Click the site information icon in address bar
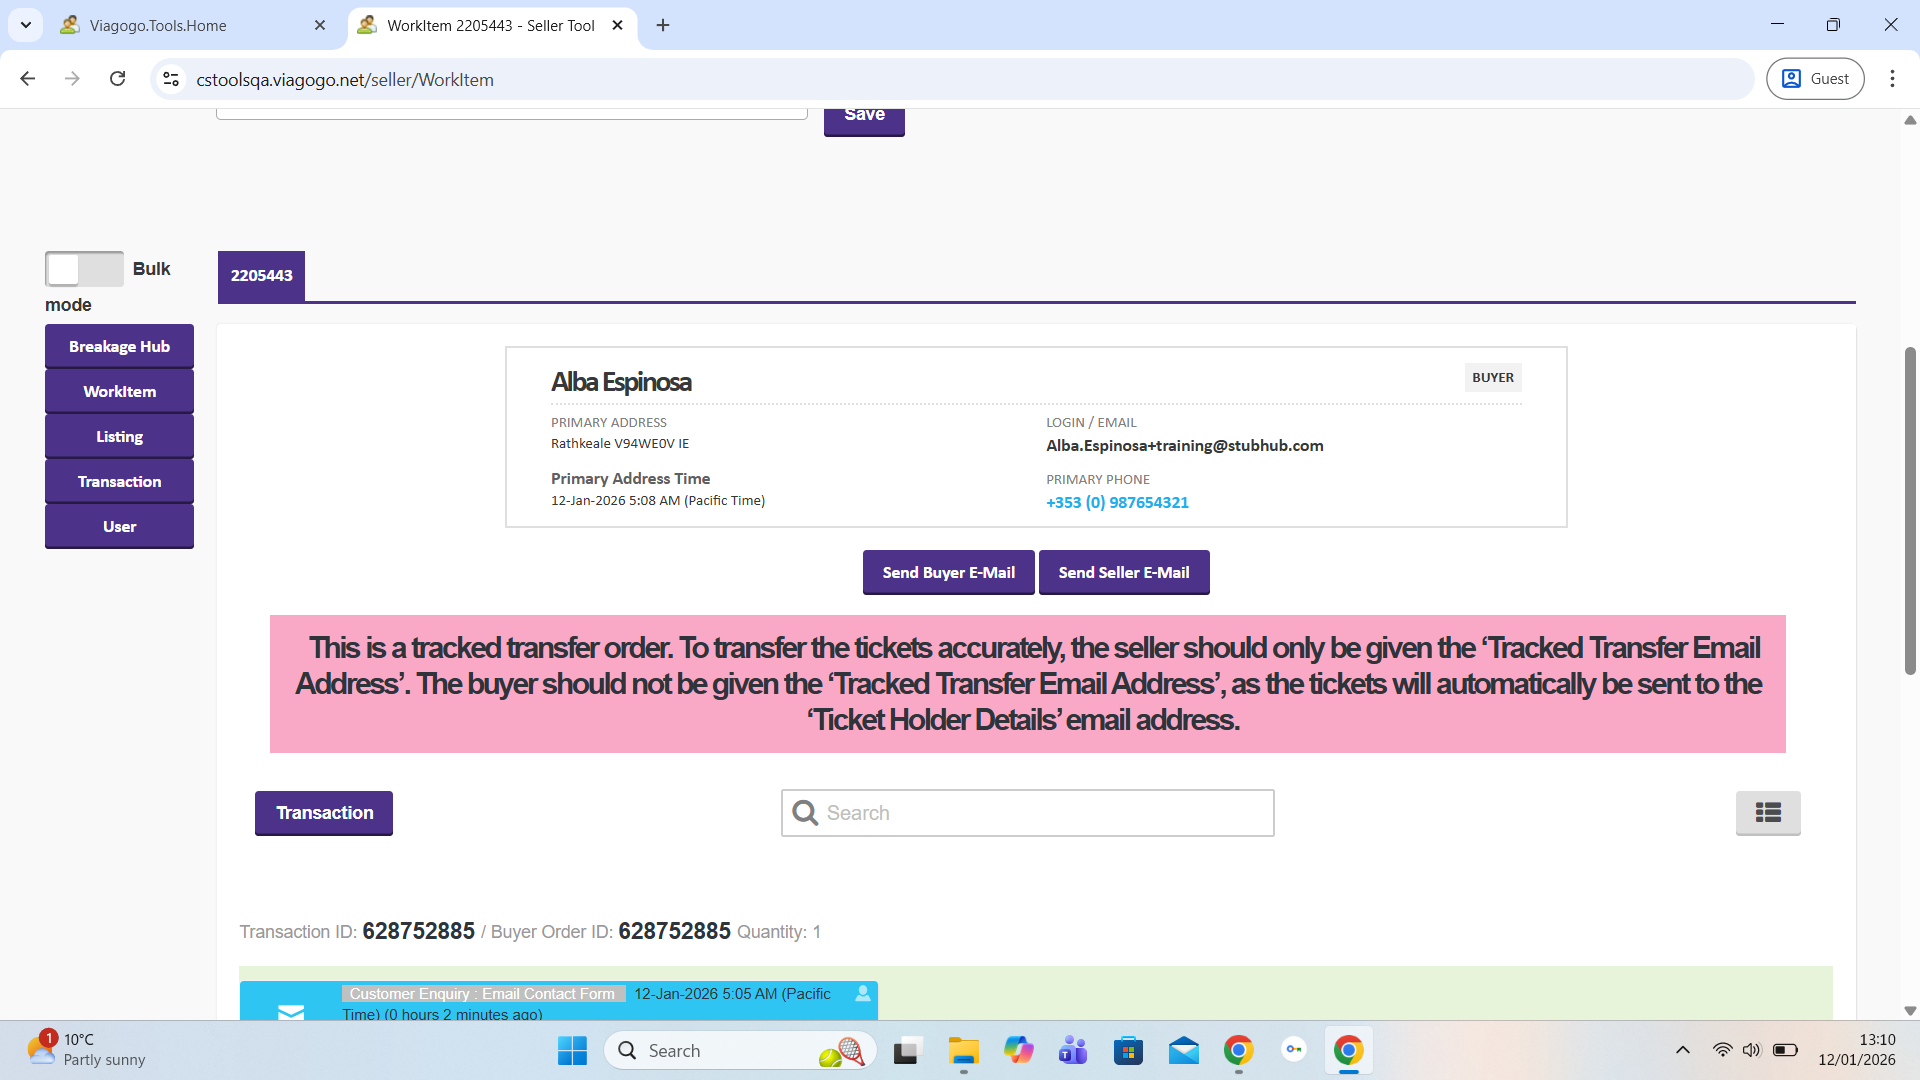 click(171, 79)
